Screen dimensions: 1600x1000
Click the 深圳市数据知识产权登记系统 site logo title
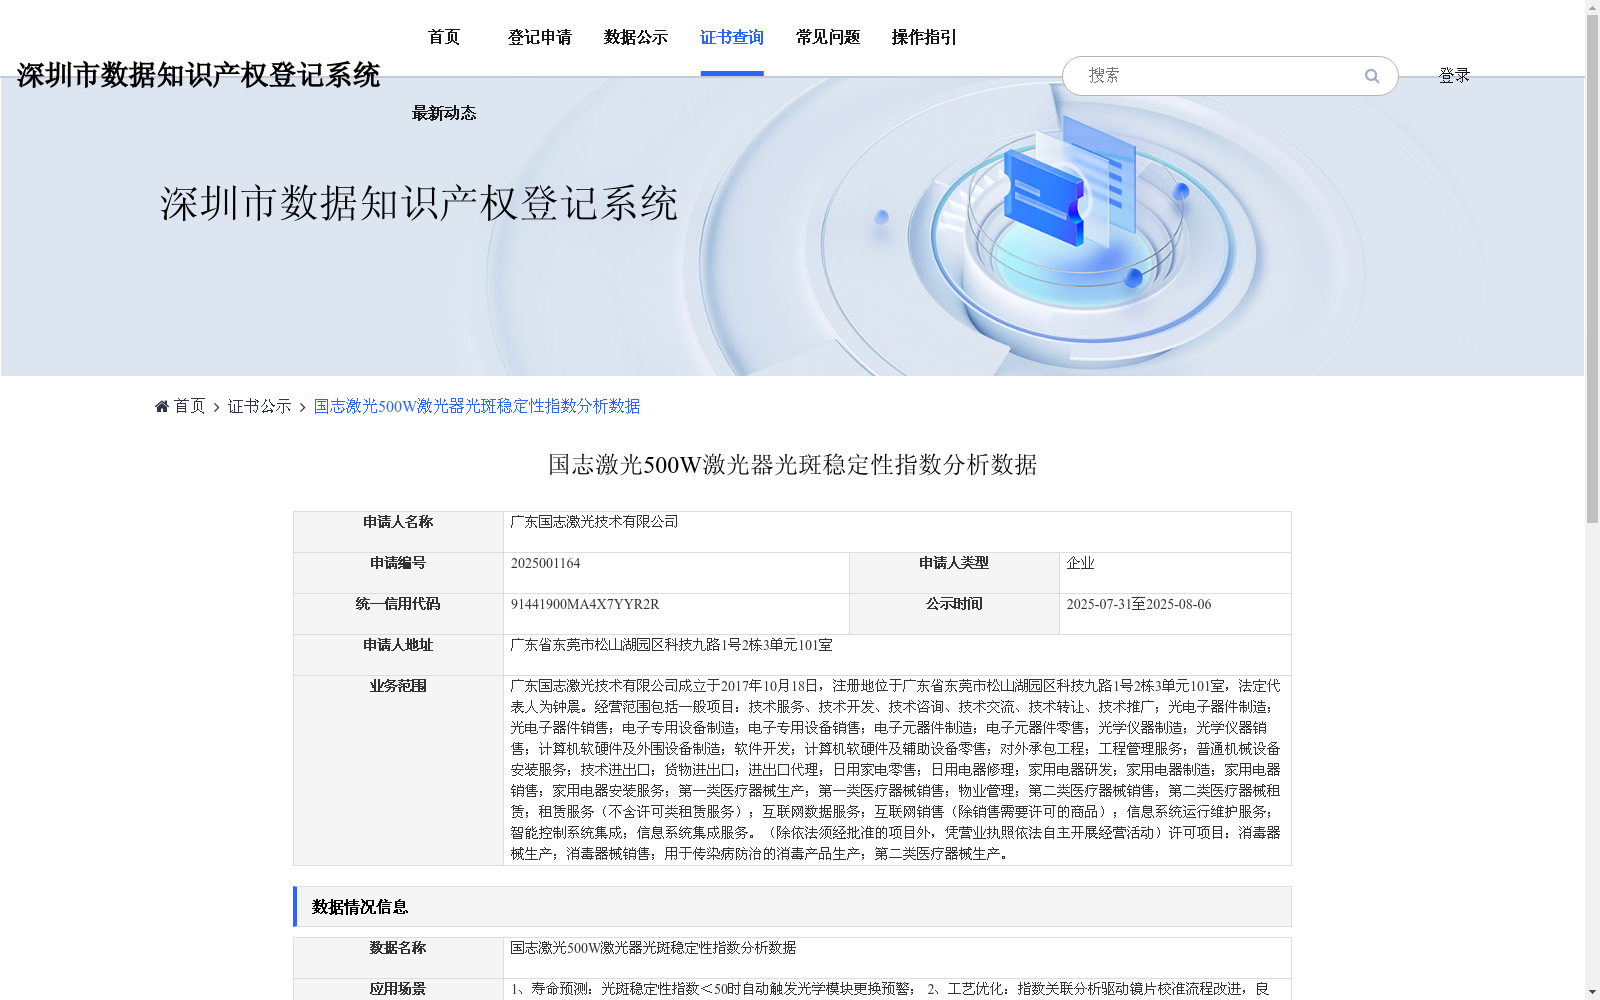tap(198, 75)
